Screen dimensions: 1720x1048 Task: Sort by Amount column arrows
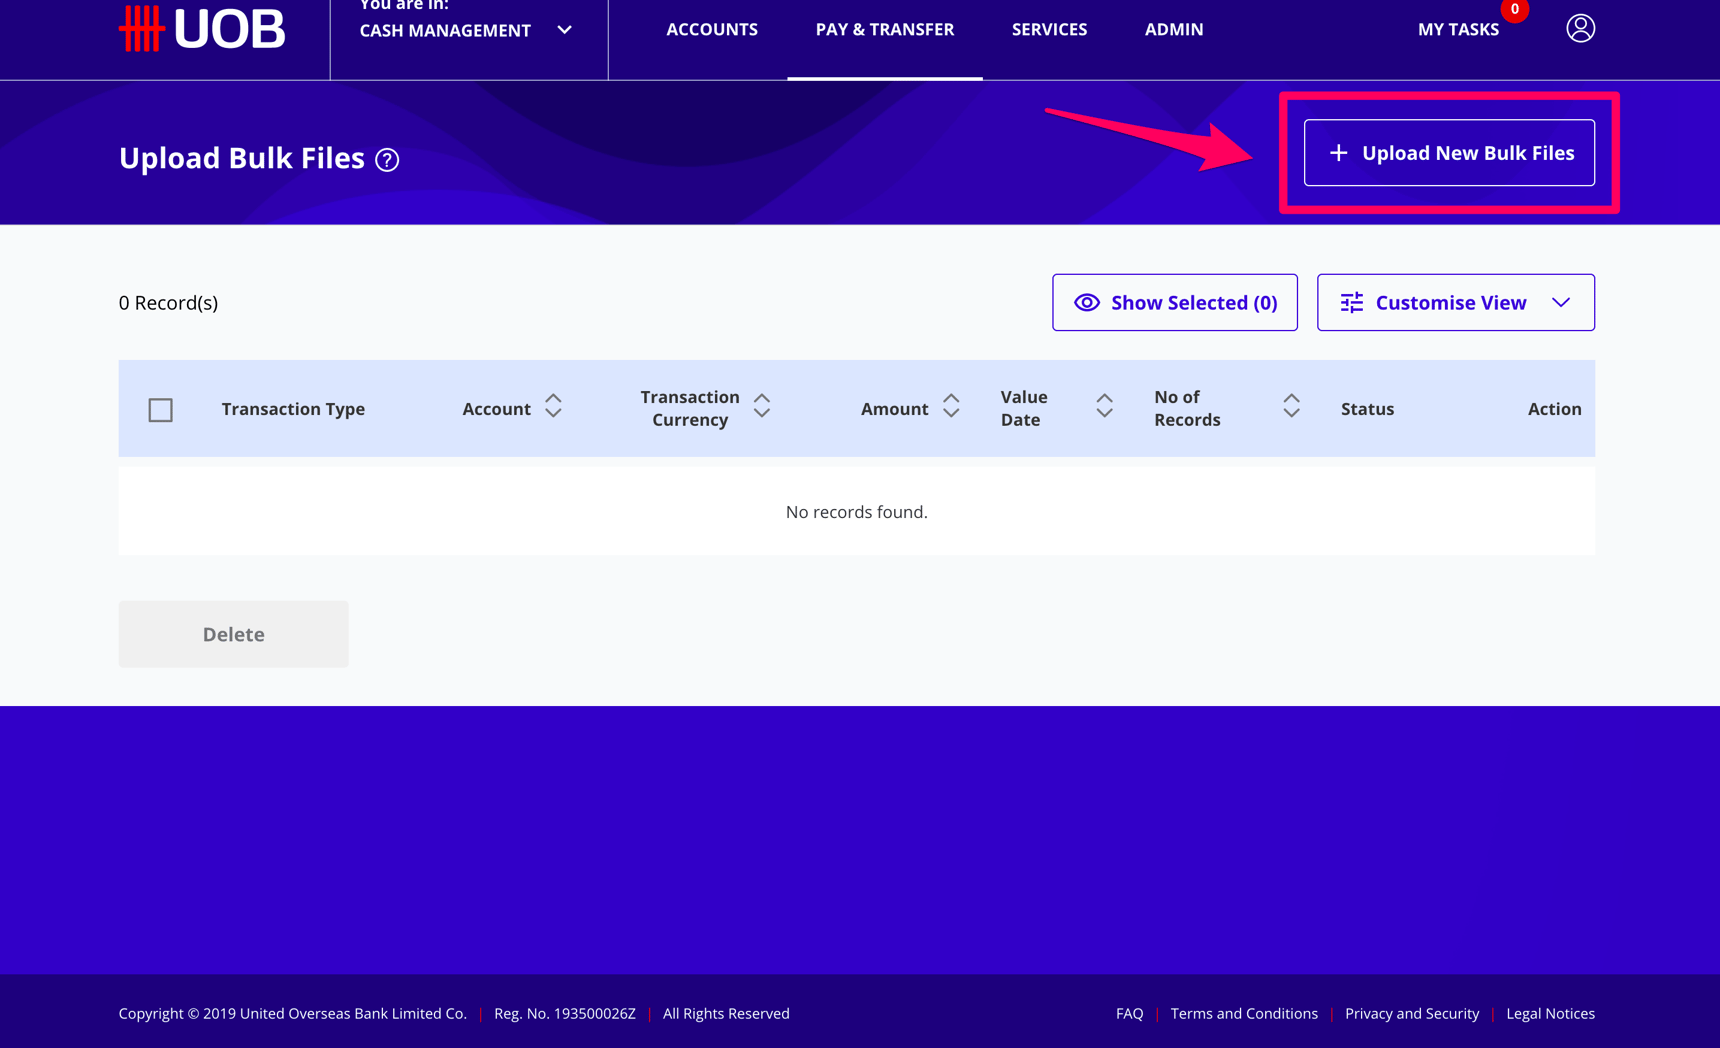click(x=951, y=406)
